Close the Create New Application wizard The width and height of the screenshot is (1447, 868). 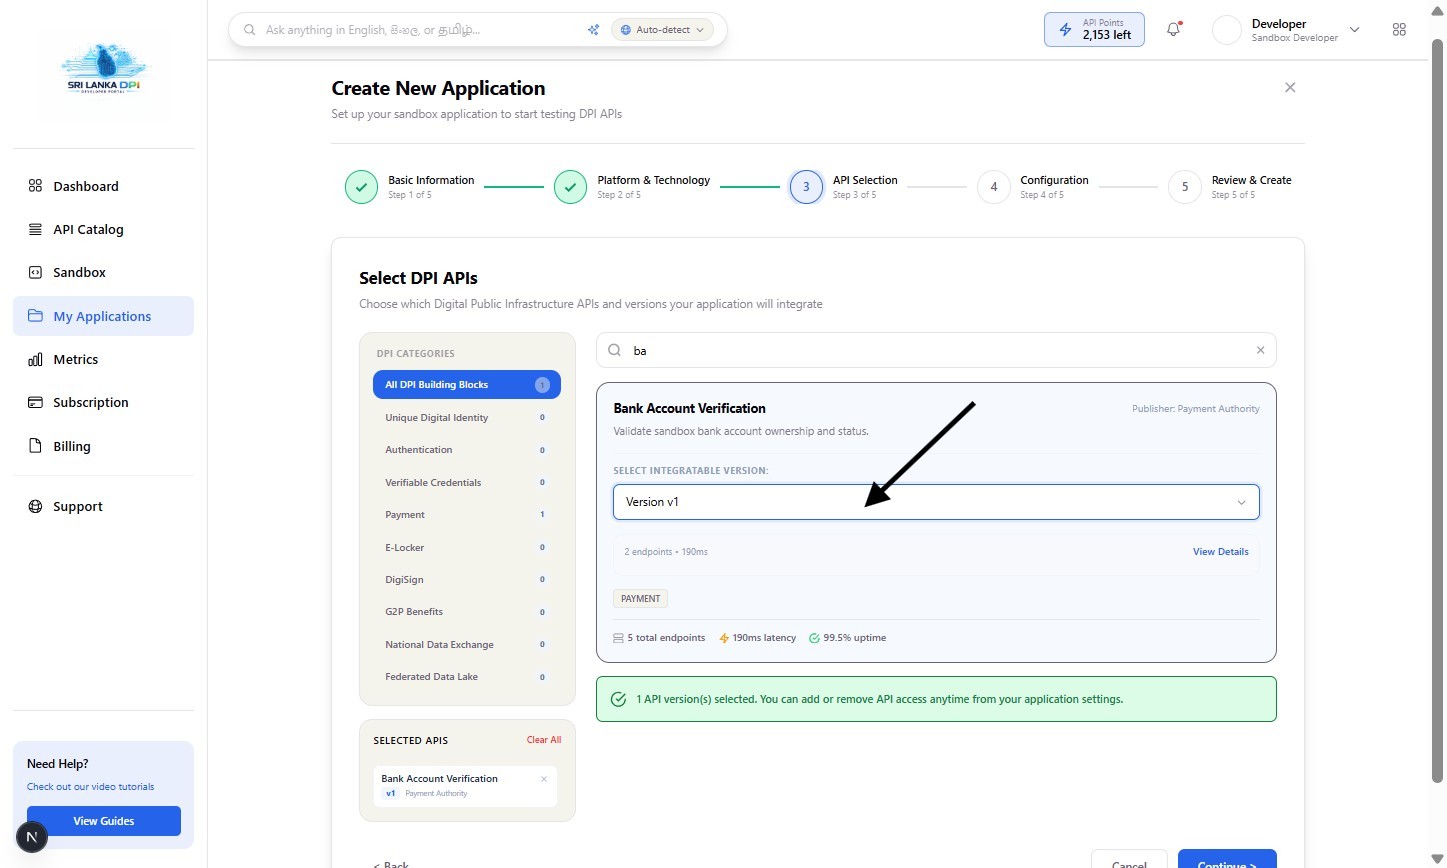point(1290,88)
